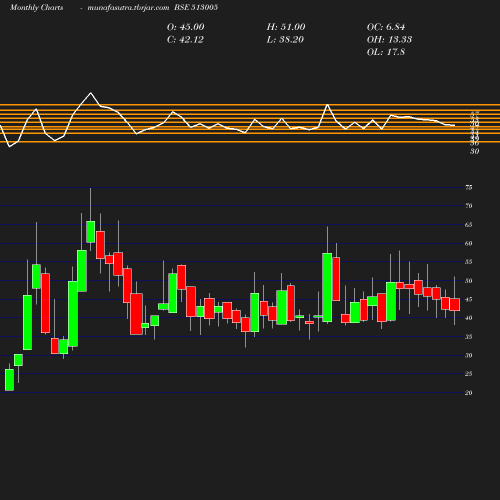
Task: Click the first green candle near 25
Action: [x=9, y=380]
